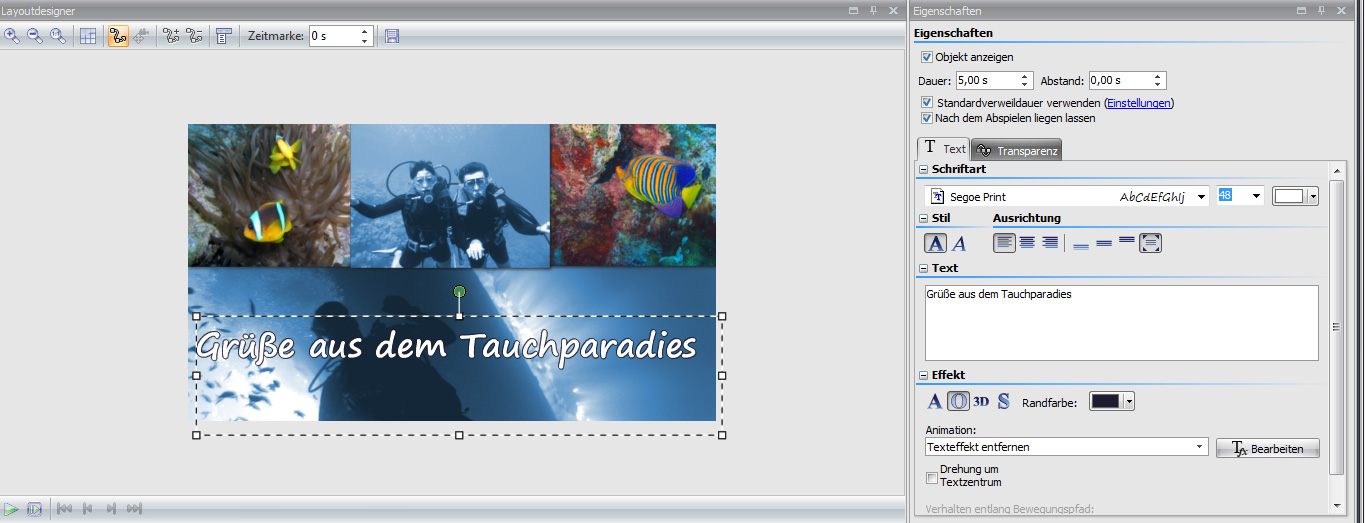Click the Bearbeiten button
Viewport: 1365px width, 523px height.
pyautogui.click(x=1267, y=449)
